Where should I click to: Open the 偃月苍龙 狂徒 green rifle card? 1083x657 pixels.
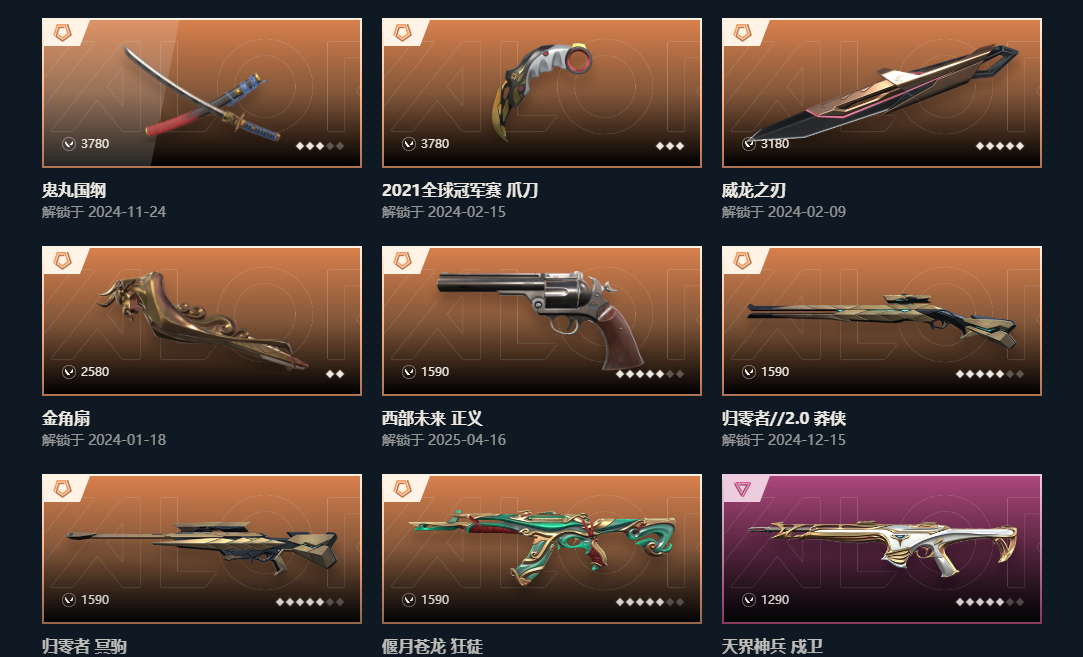(542, 549)
